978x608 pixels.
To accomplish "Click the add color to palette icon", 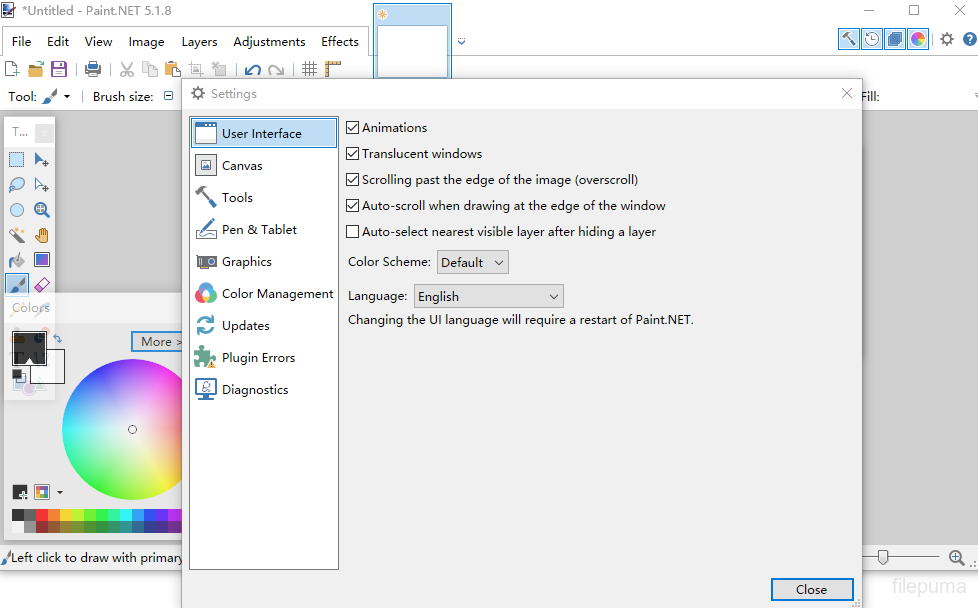I will 20,493.
